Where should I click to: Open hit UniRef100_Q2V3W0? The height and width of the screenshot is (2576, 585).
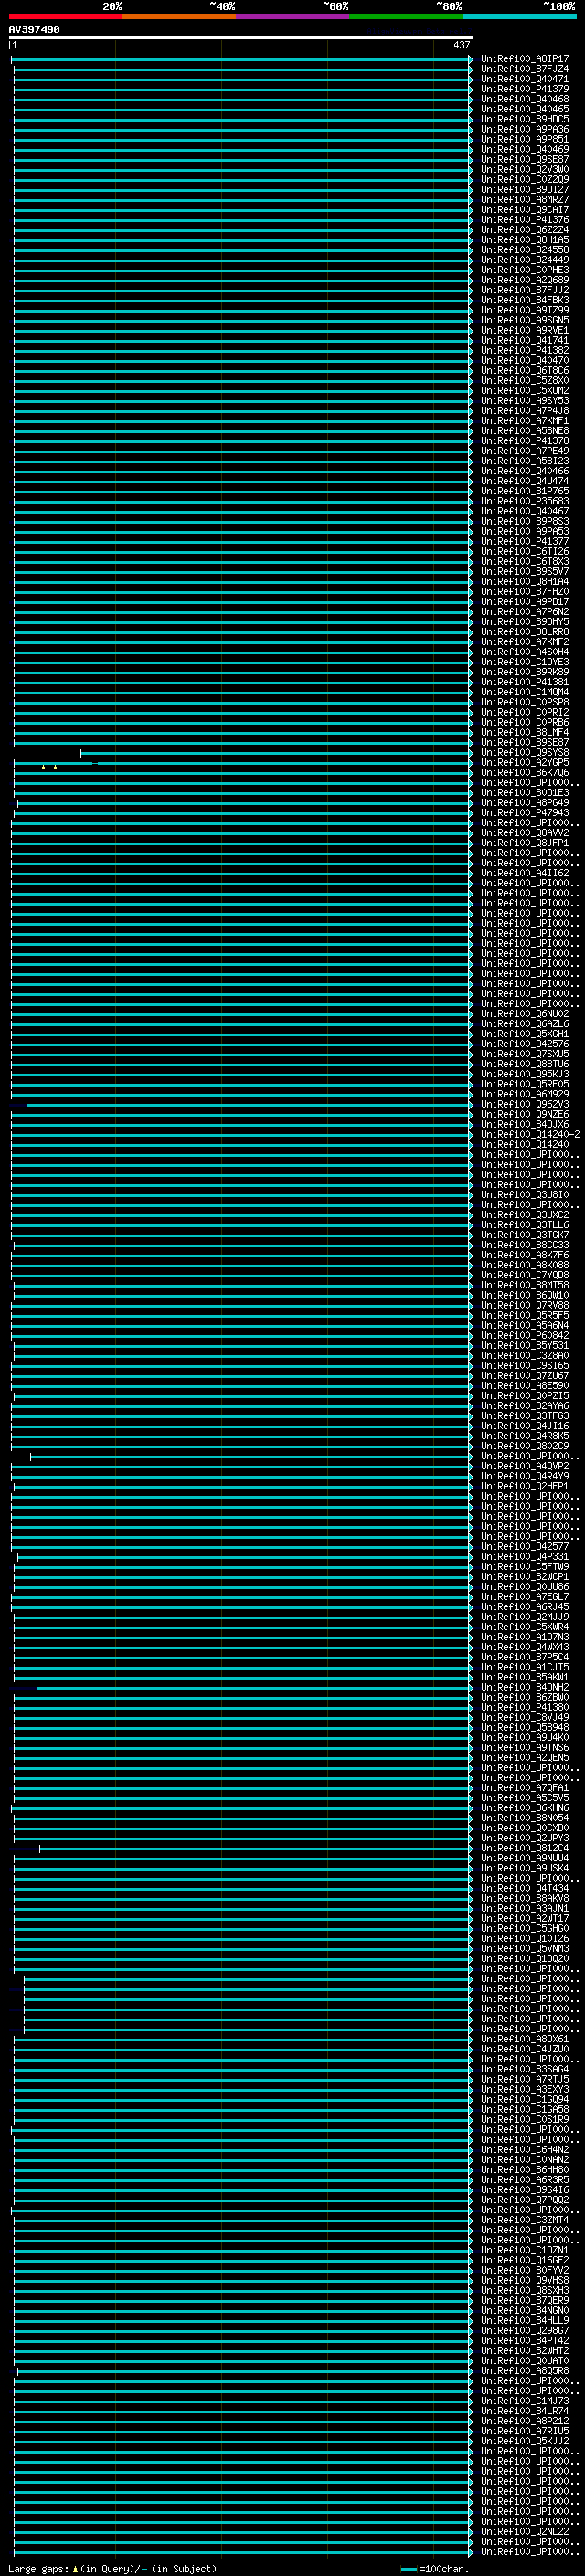tap(524, 169)
